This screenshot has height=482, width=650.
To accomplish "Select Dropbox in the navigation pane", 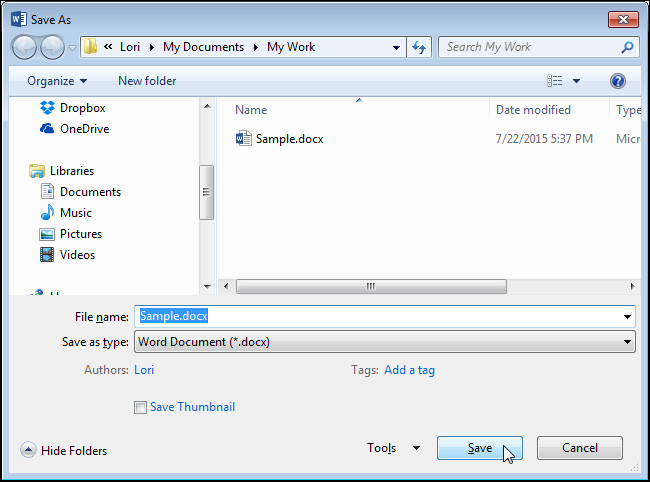I will [82, 108].
